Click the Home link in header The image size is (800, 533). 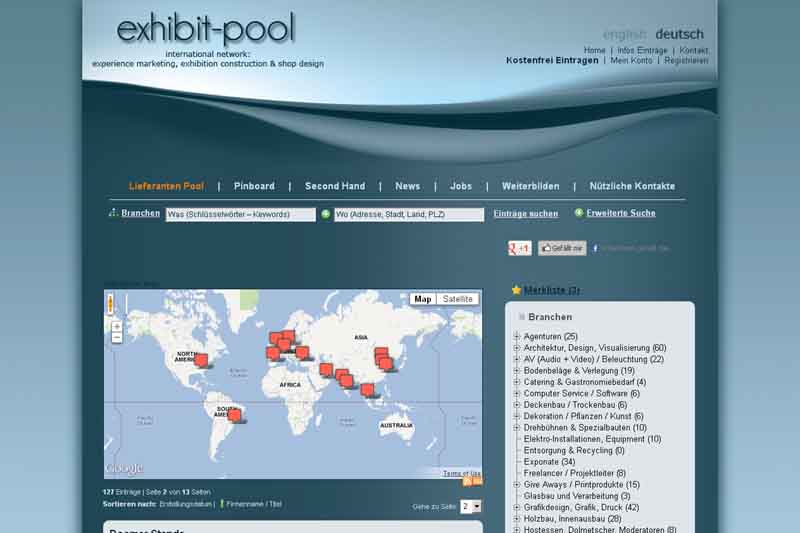point(594,50)
